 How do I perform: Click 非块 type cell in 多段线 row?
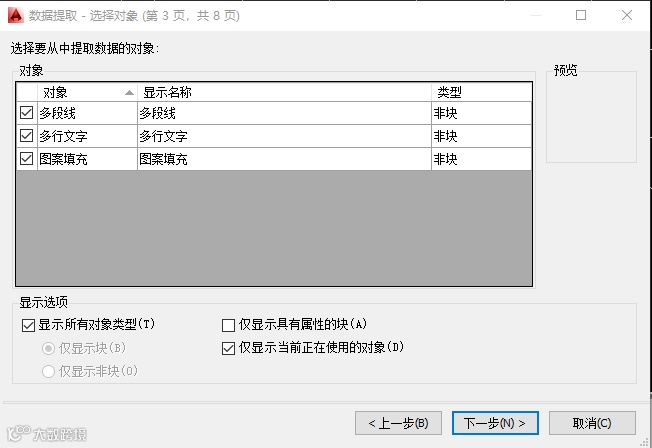pyautogui.click(x=482, y=113)
